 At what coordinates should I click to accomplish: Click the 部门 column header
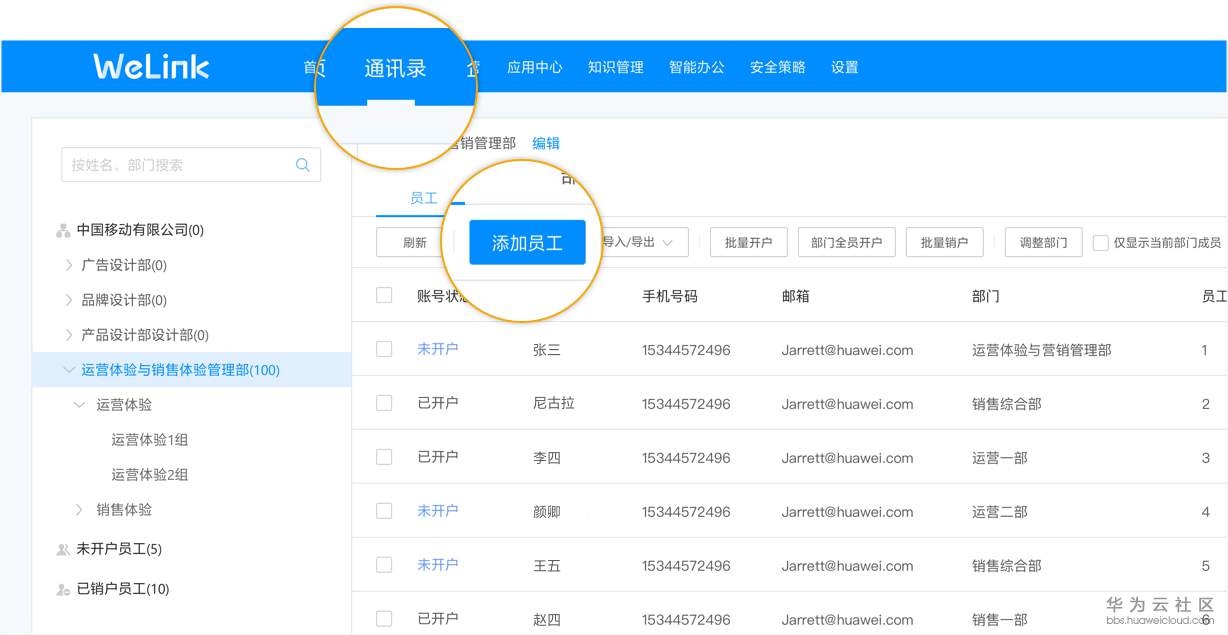(x=986, y=296)
